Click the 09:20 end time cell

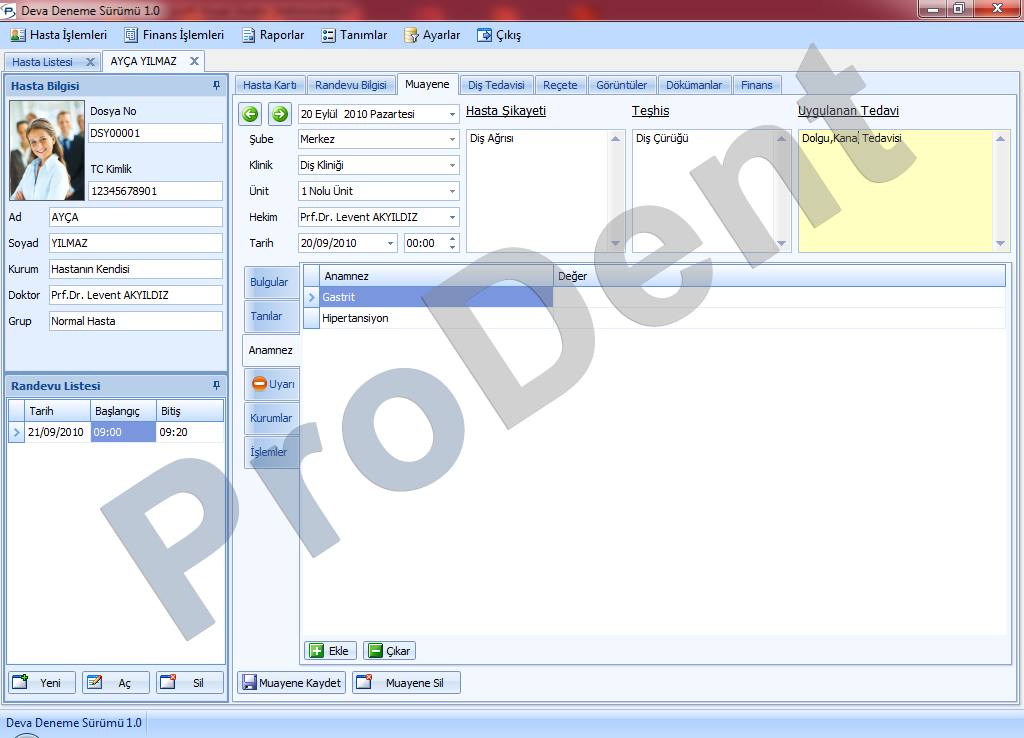(189, 432)
